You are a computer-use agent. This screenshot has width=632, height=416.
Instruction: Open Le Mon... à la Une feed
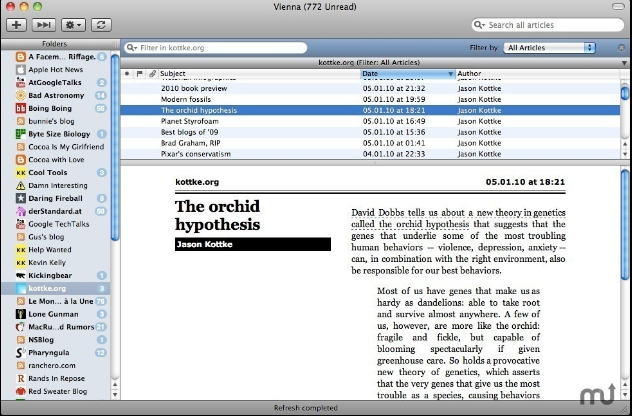point(55,301)
